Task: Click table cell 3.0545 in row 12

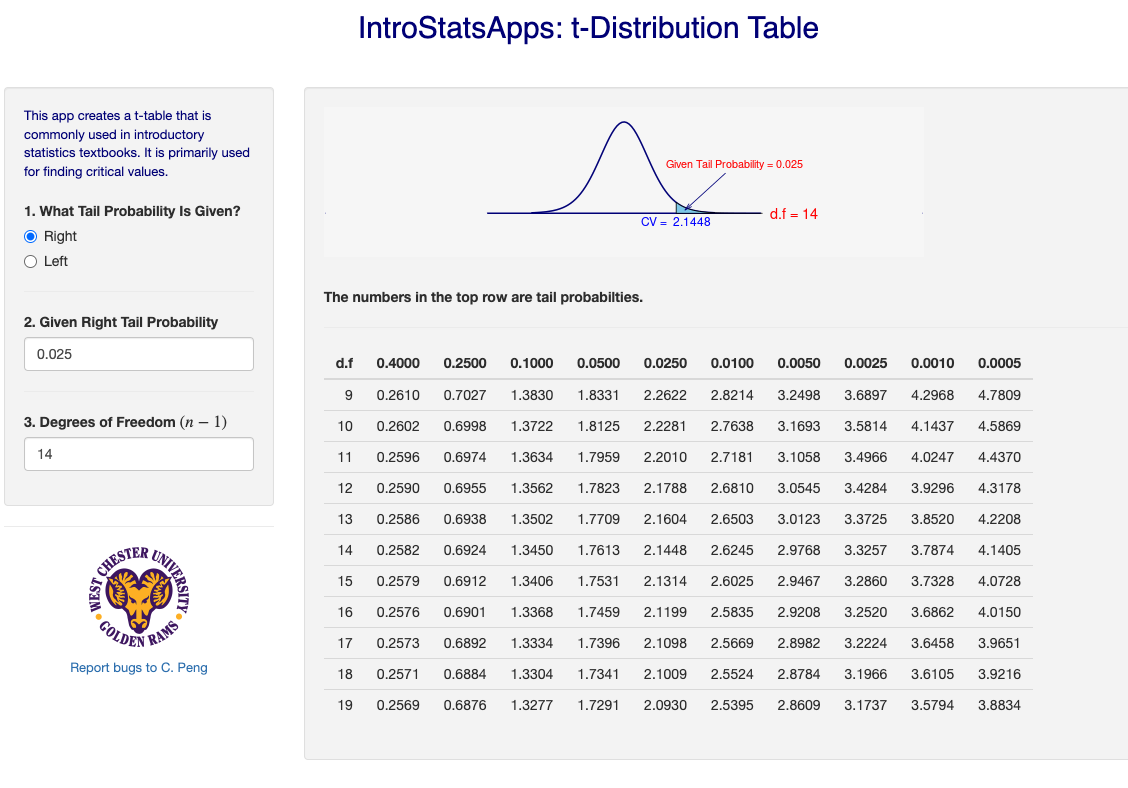Action: pyautogui.click(x=799, y=489)
